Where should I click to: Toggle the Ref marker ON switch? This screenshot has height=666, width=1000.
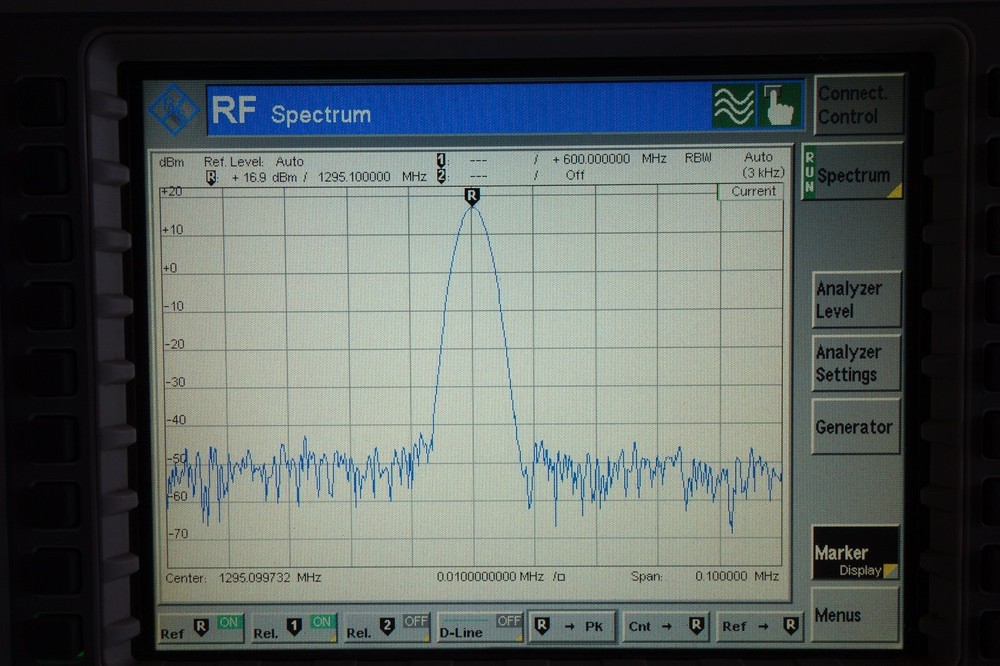click(x=228, y=620)
